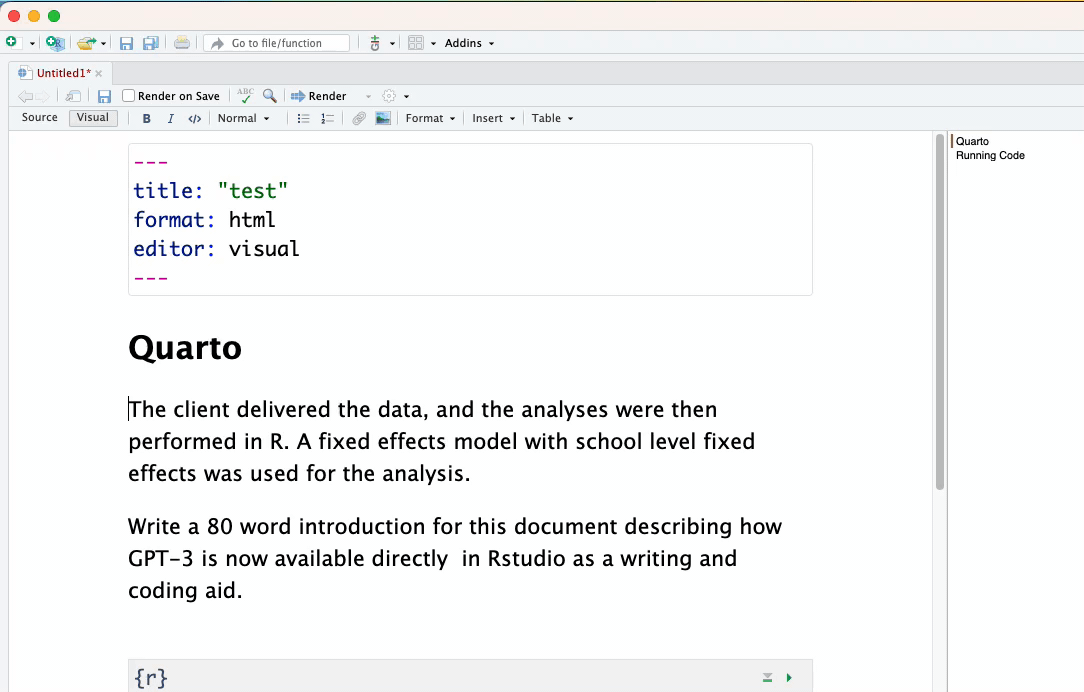The width and height of the screenshot is (1084, 692).
Task: Open the Addins menu
Action: 469,43
